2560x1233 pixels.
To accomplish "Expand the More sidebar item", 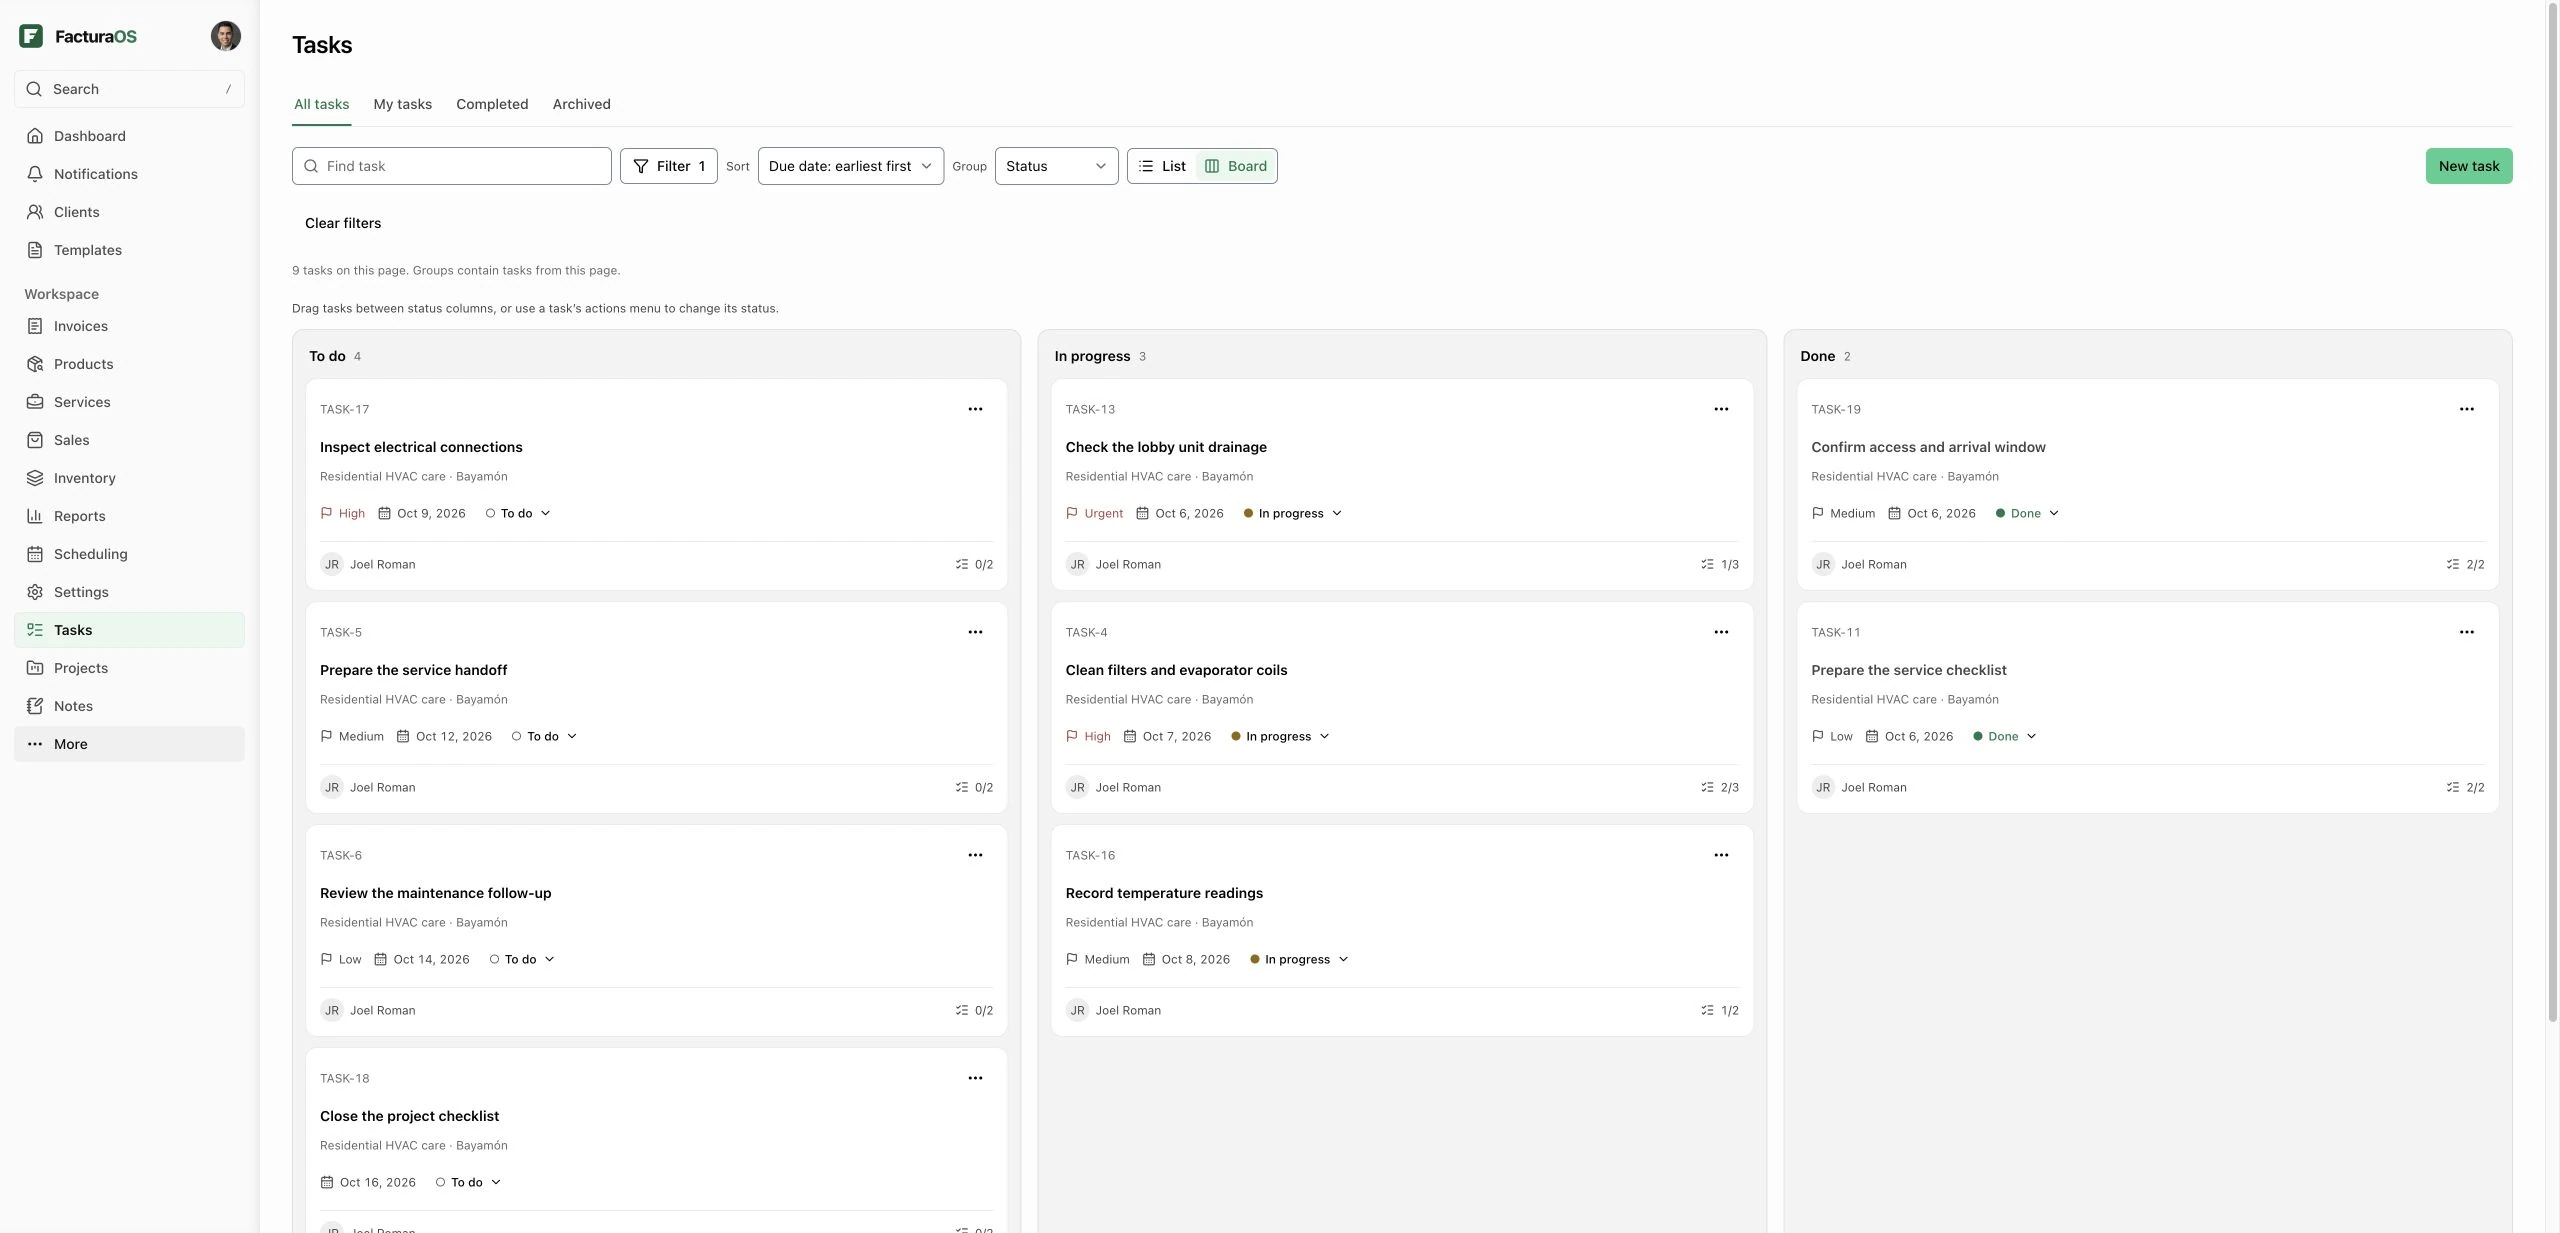I will pos(129,744).
